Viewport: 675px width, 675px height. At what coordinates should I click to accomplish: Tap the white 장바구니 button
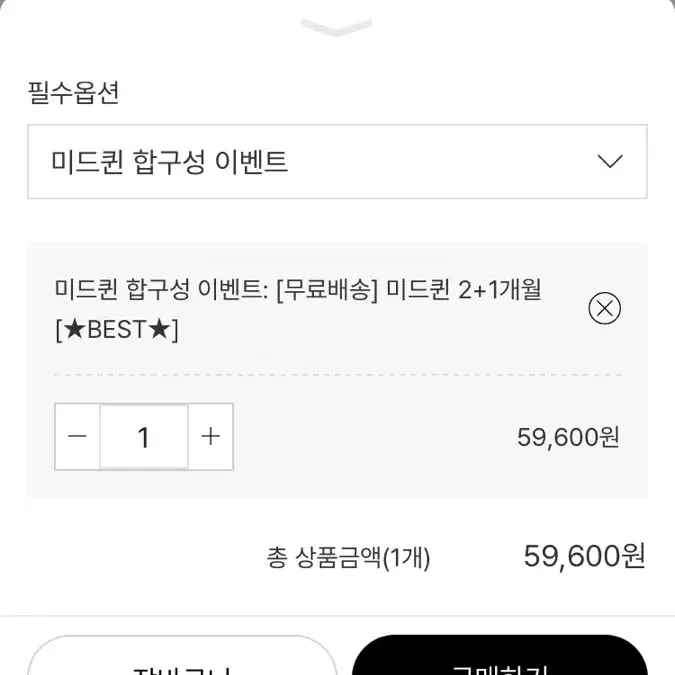[x=182, y=655]
